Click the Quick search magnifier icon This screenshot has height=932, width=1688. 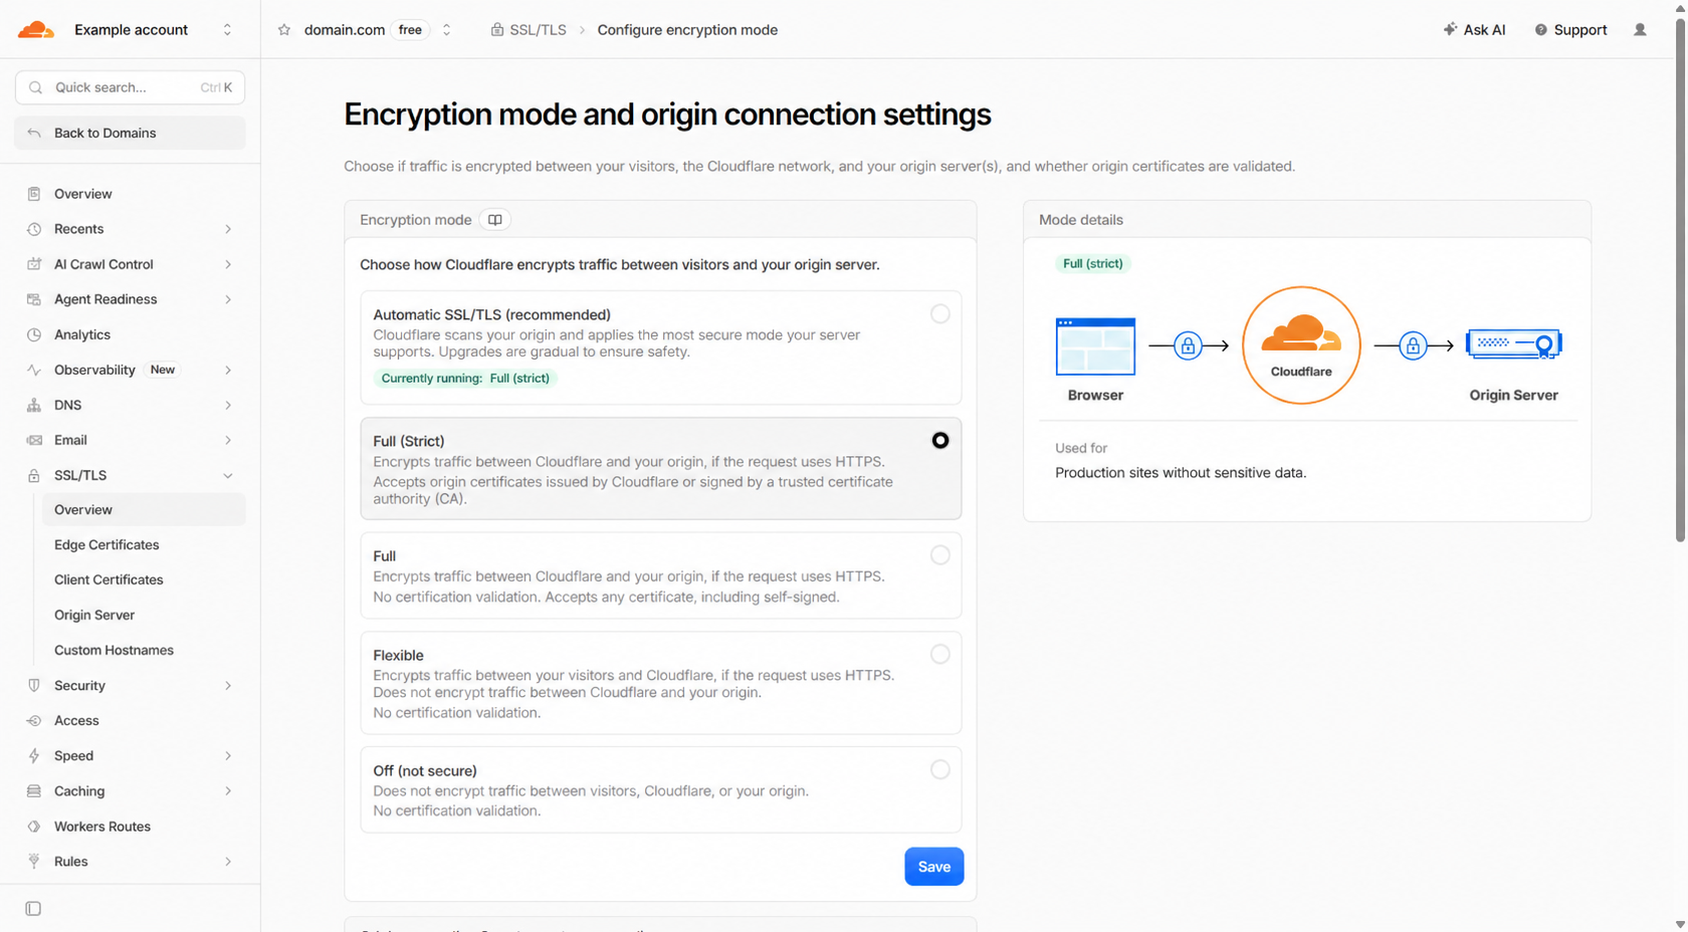[x=36, y=88]
